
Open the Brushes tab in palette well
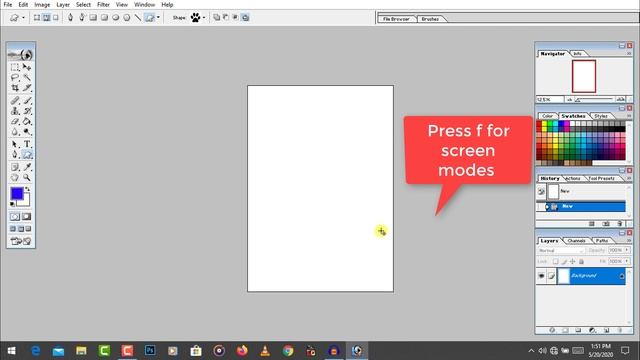[x=430, y=19]
